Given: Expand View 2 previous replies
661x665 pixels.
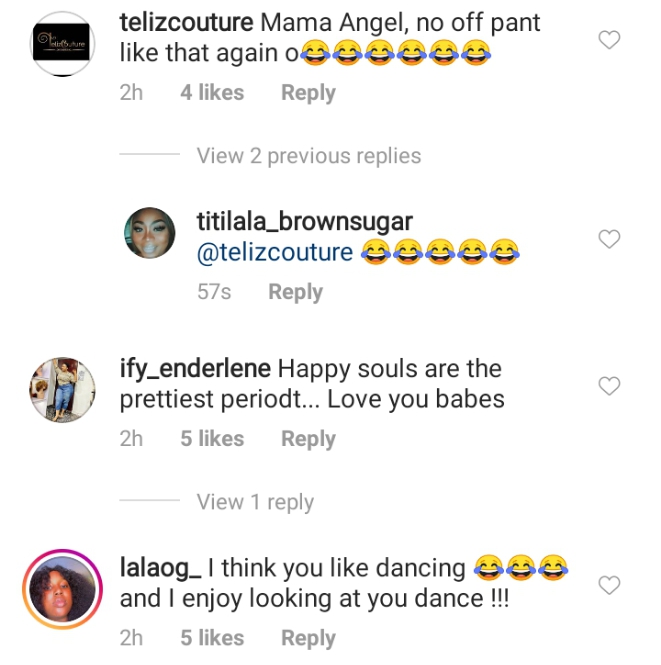Looking at the screenshot, I should 308,156.
